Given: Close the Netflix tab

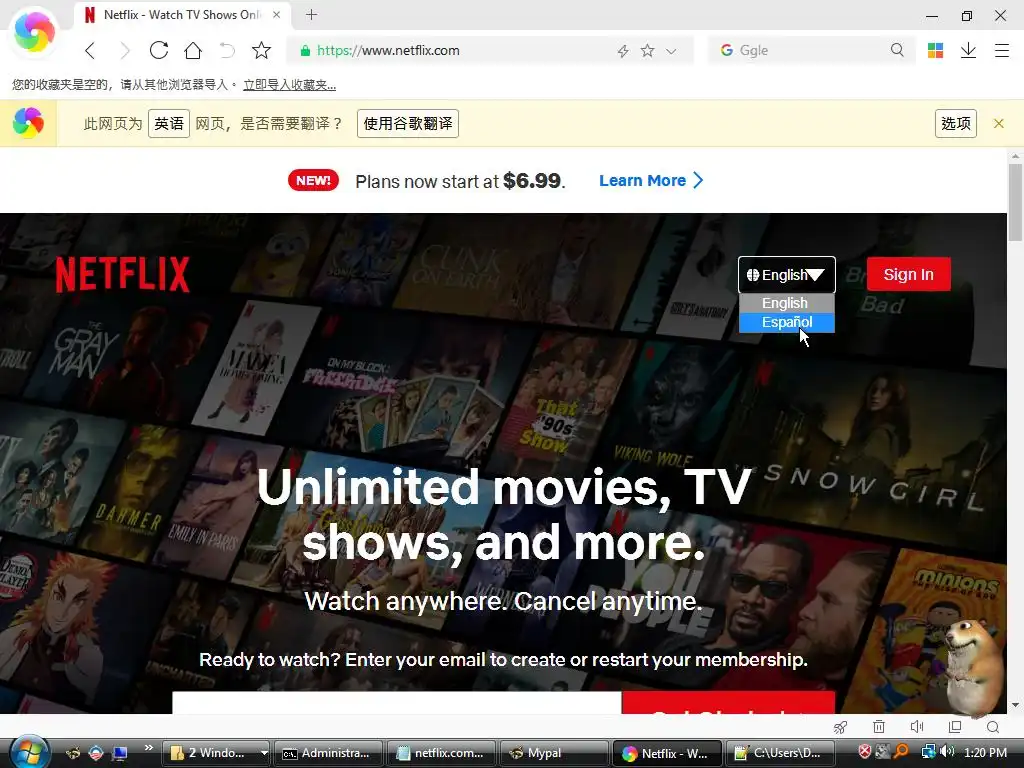Looking at the screenshot, I should 276,14.
